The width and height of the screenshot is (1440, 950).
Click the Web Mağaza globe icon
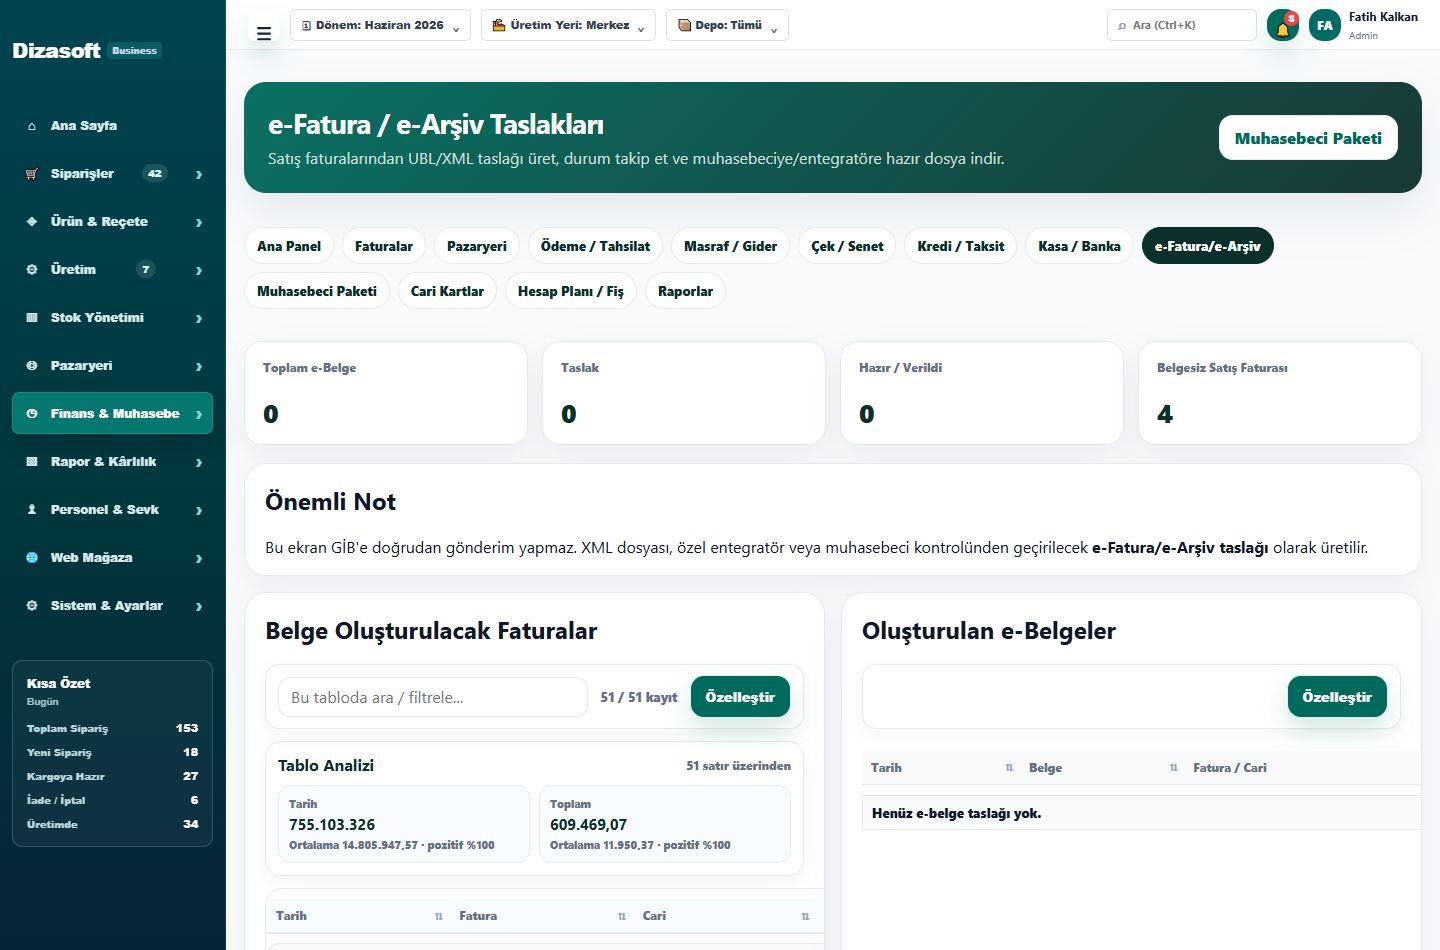[x=32, y=558]
